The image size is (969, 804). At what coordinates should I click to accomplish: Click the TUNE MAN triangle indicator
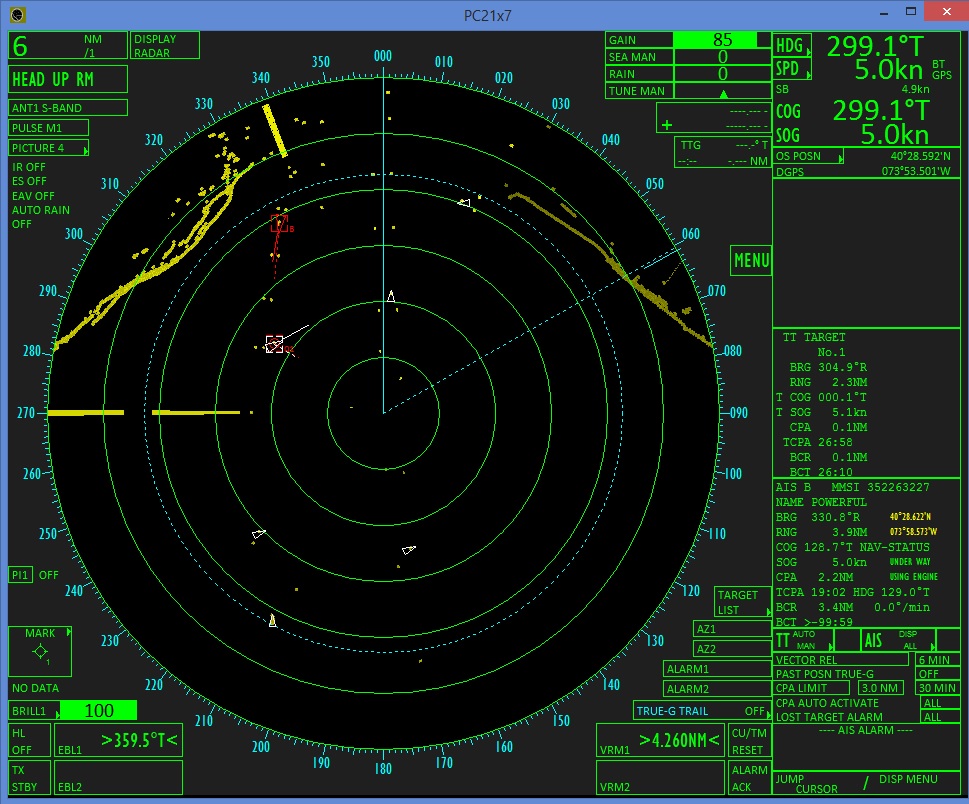tap(723, 92)
